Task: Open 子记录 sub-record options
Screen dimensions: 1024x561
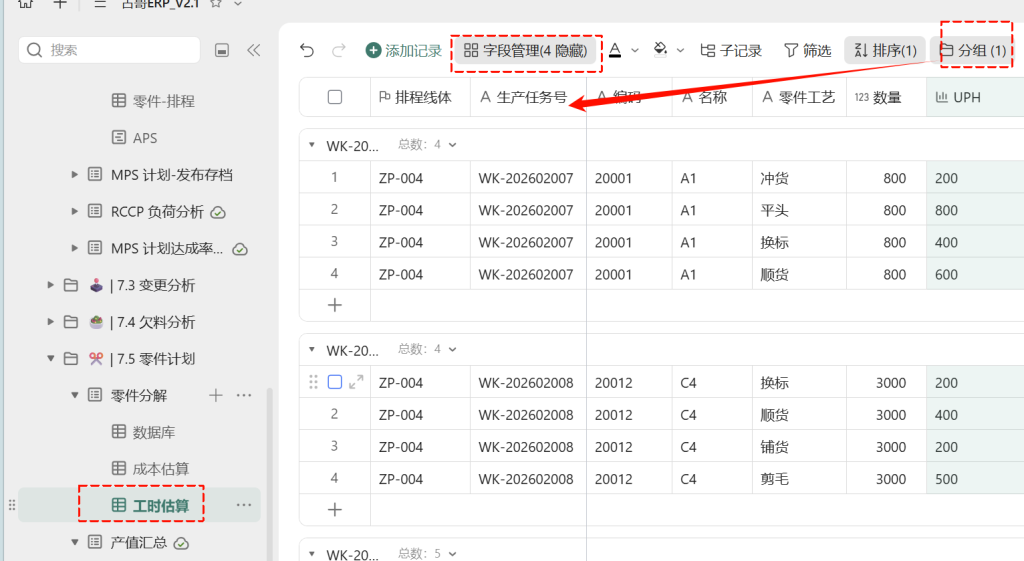Action: click(x=731, y=50)
